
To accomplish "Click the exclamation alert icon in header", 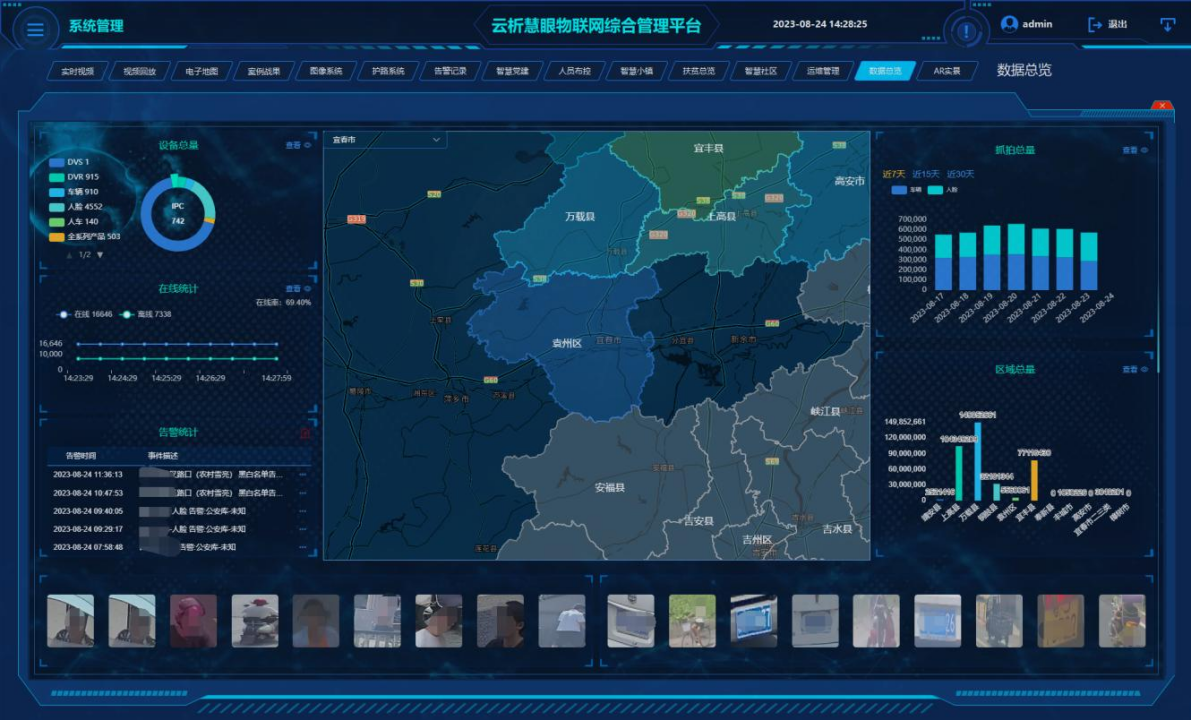I will tap(965, 32).
